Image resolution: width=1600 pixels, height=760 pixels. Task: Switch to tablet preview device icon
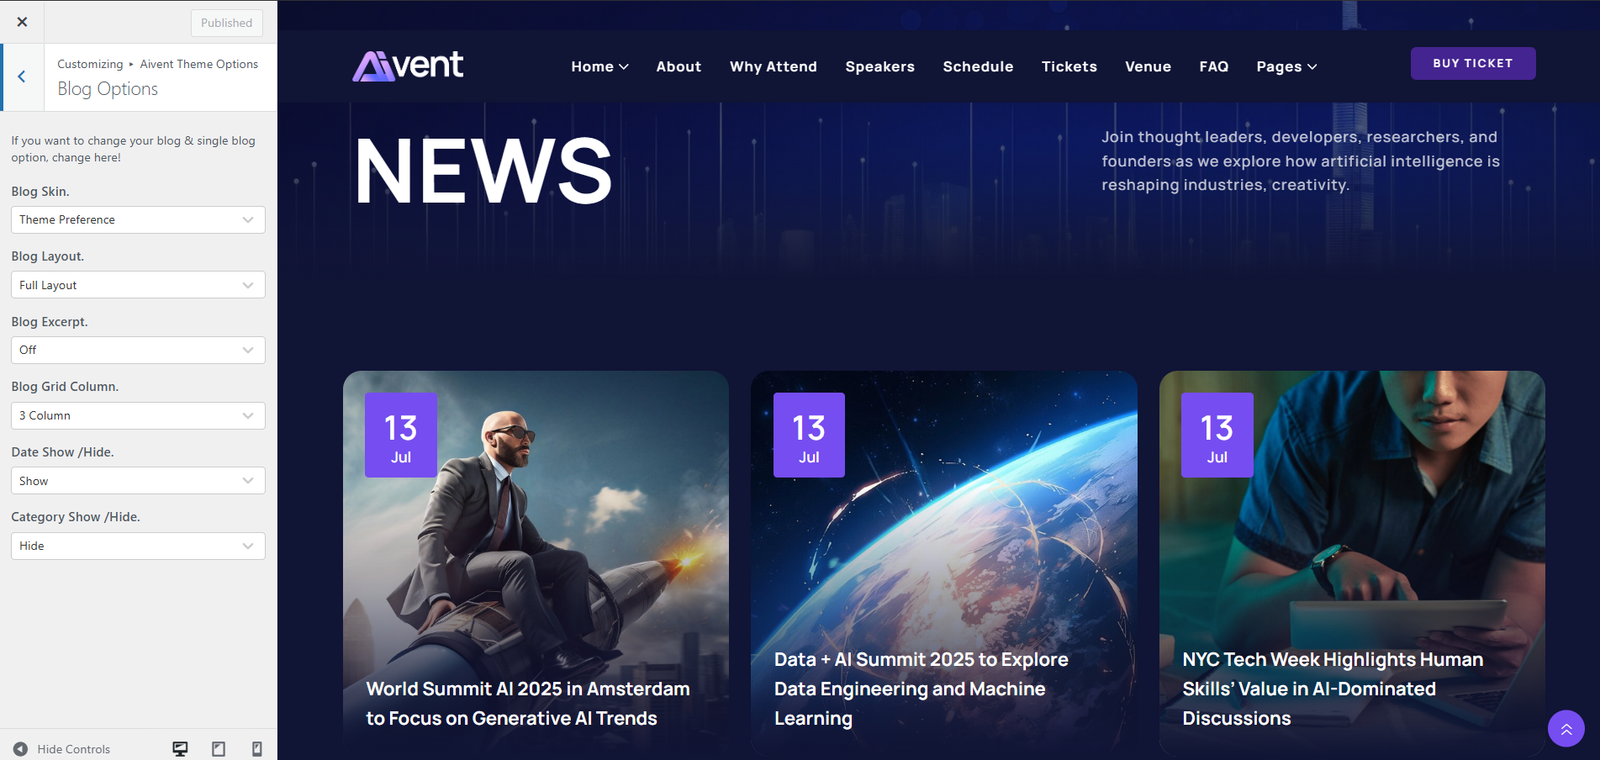219,749
